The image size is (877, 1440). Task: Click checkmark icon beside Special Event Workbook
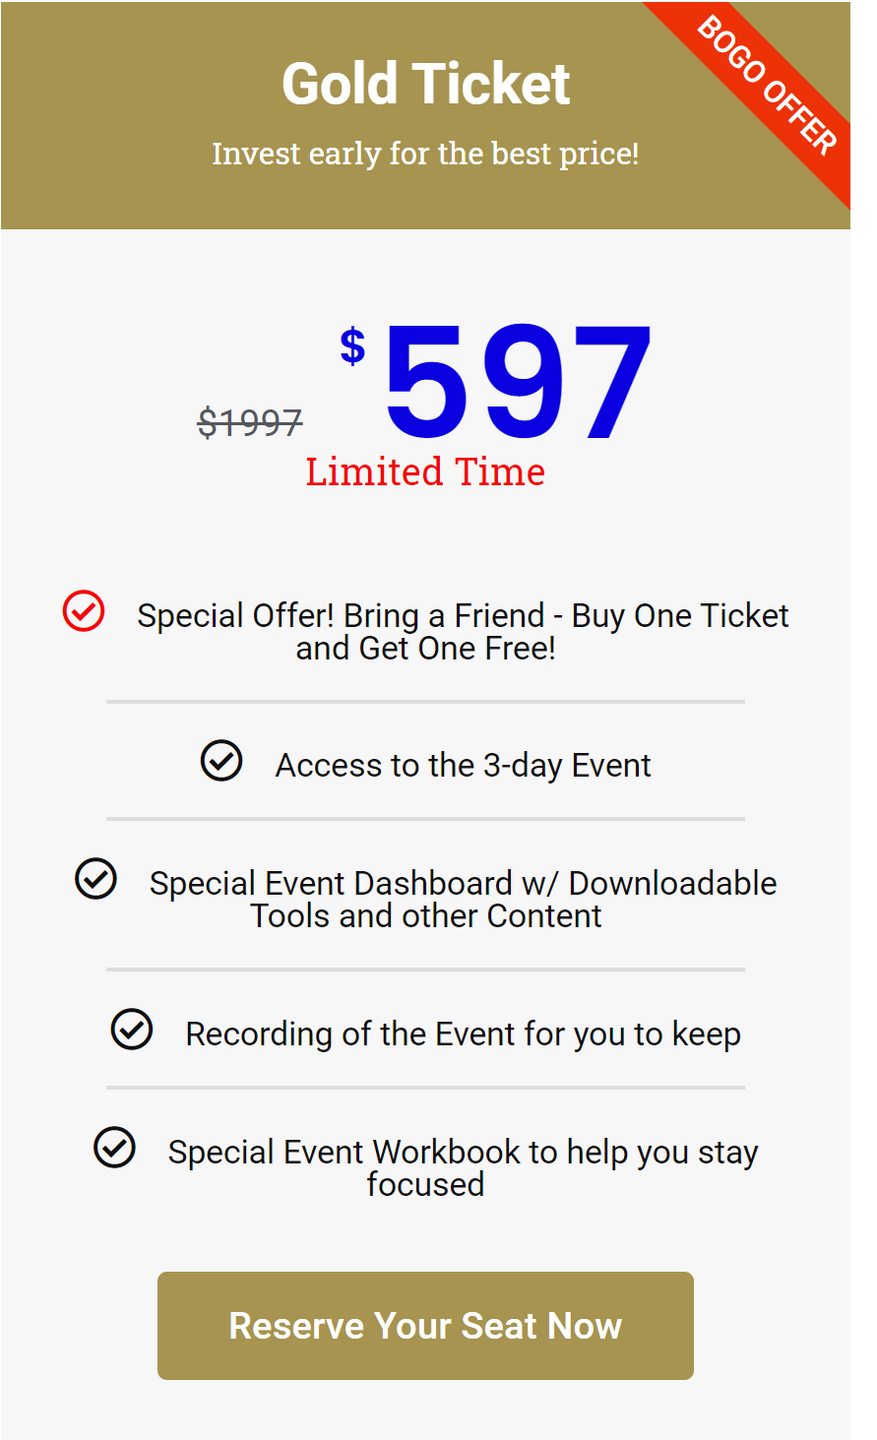click(x=114, y=1147)
